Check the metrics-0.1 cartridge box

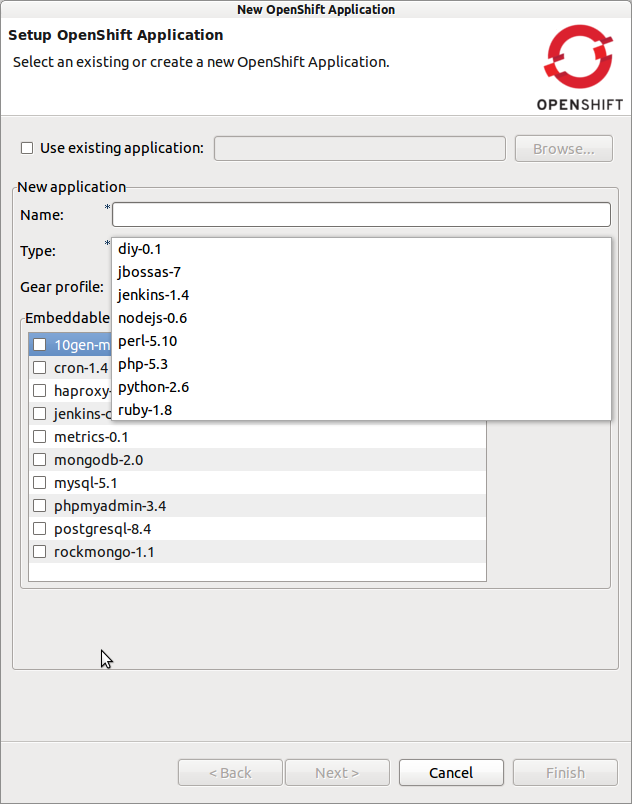point(40,437)
